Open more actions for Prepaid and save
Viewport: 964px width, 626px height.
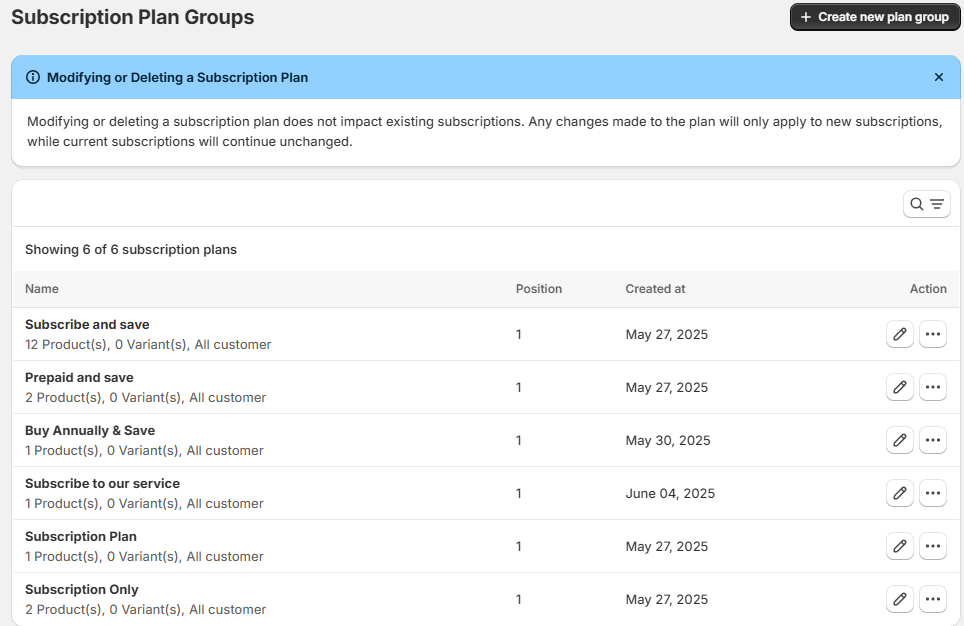pos(932,387)
